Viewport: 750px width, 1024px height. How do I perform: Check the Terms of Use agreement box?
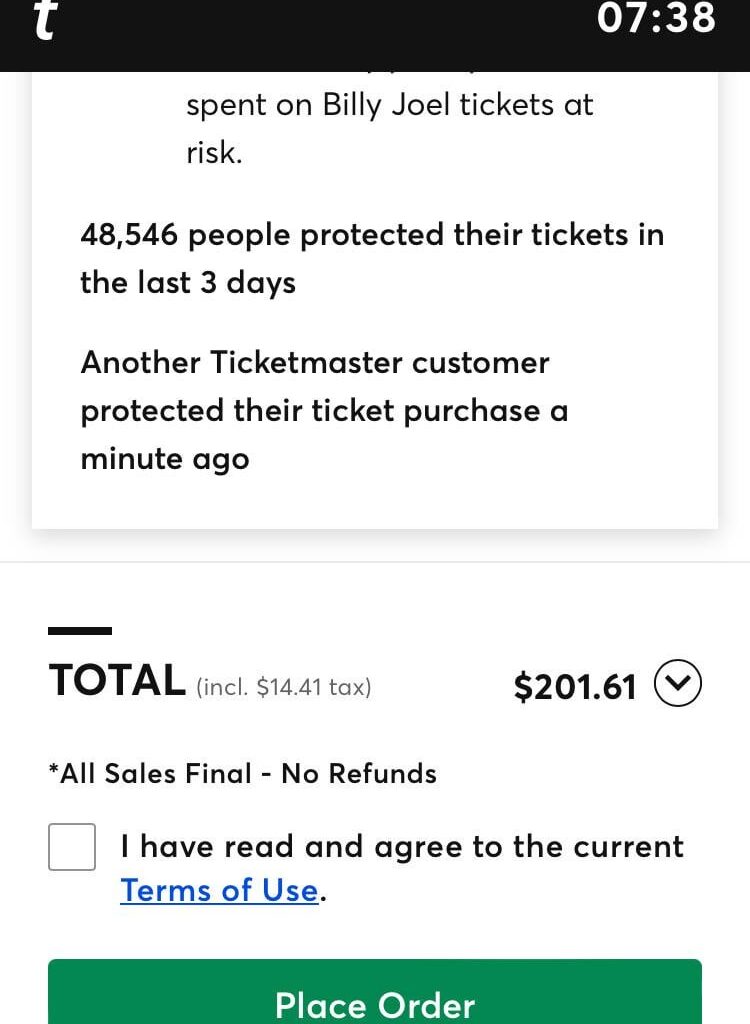pos(72,847)
